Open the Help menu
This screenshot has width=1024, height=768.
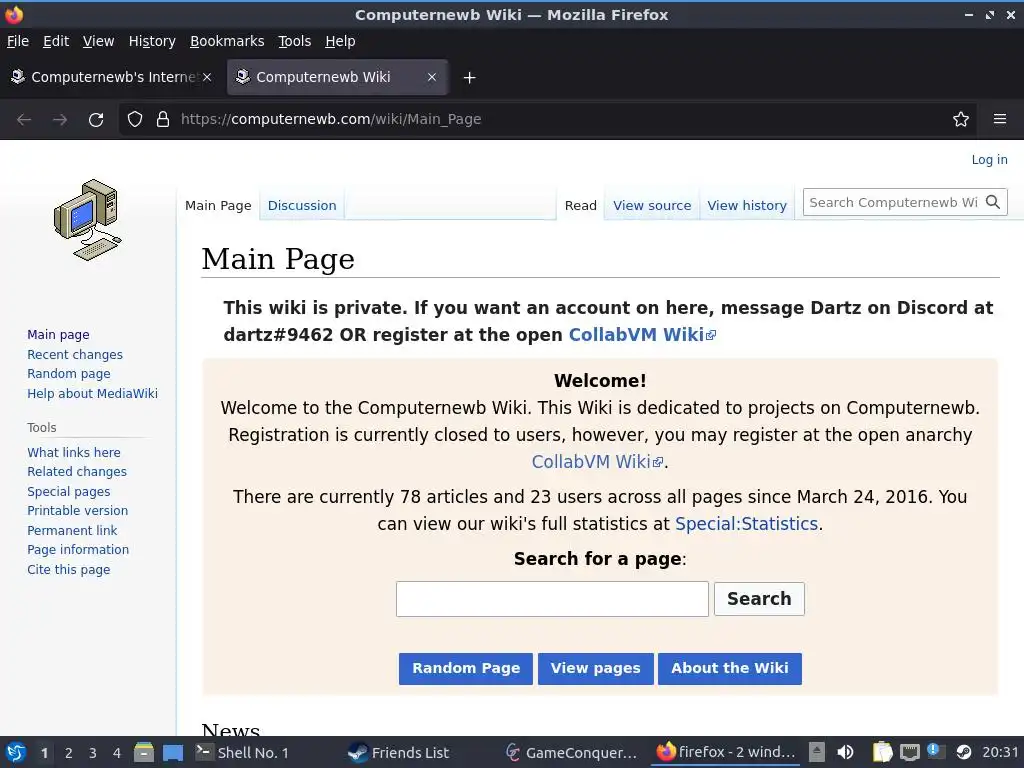[x=340, y=41]
